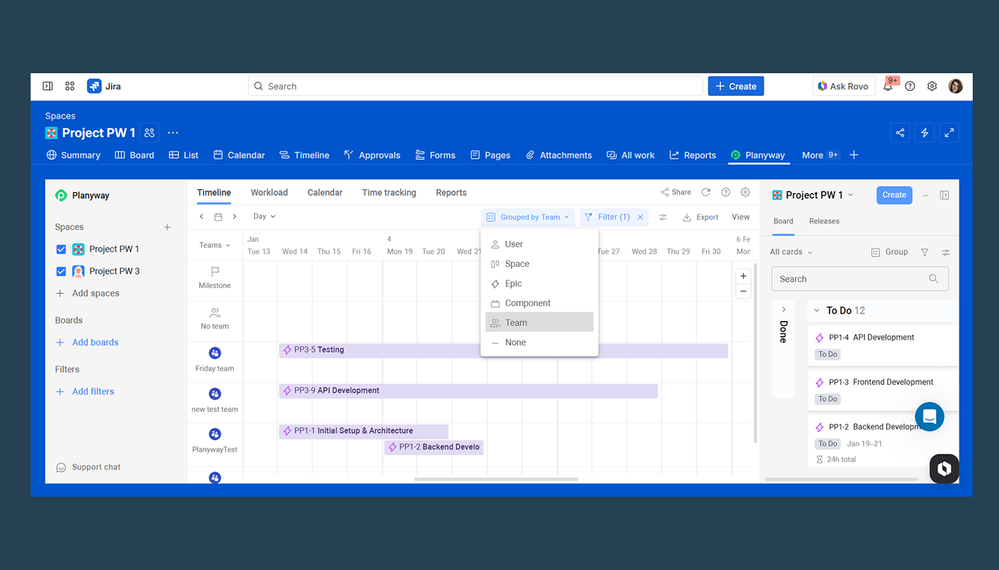This screenshot has height=570, width=999.
Task: Click the Ask Rovo button
Action: pos(844,86)
